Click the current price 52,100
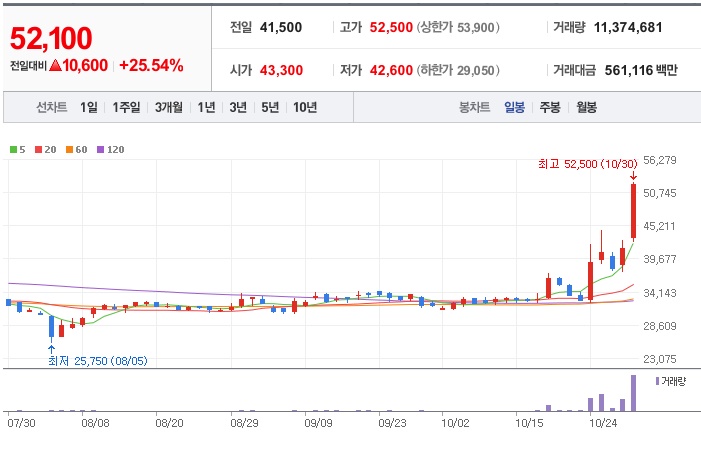 [51, 38]
